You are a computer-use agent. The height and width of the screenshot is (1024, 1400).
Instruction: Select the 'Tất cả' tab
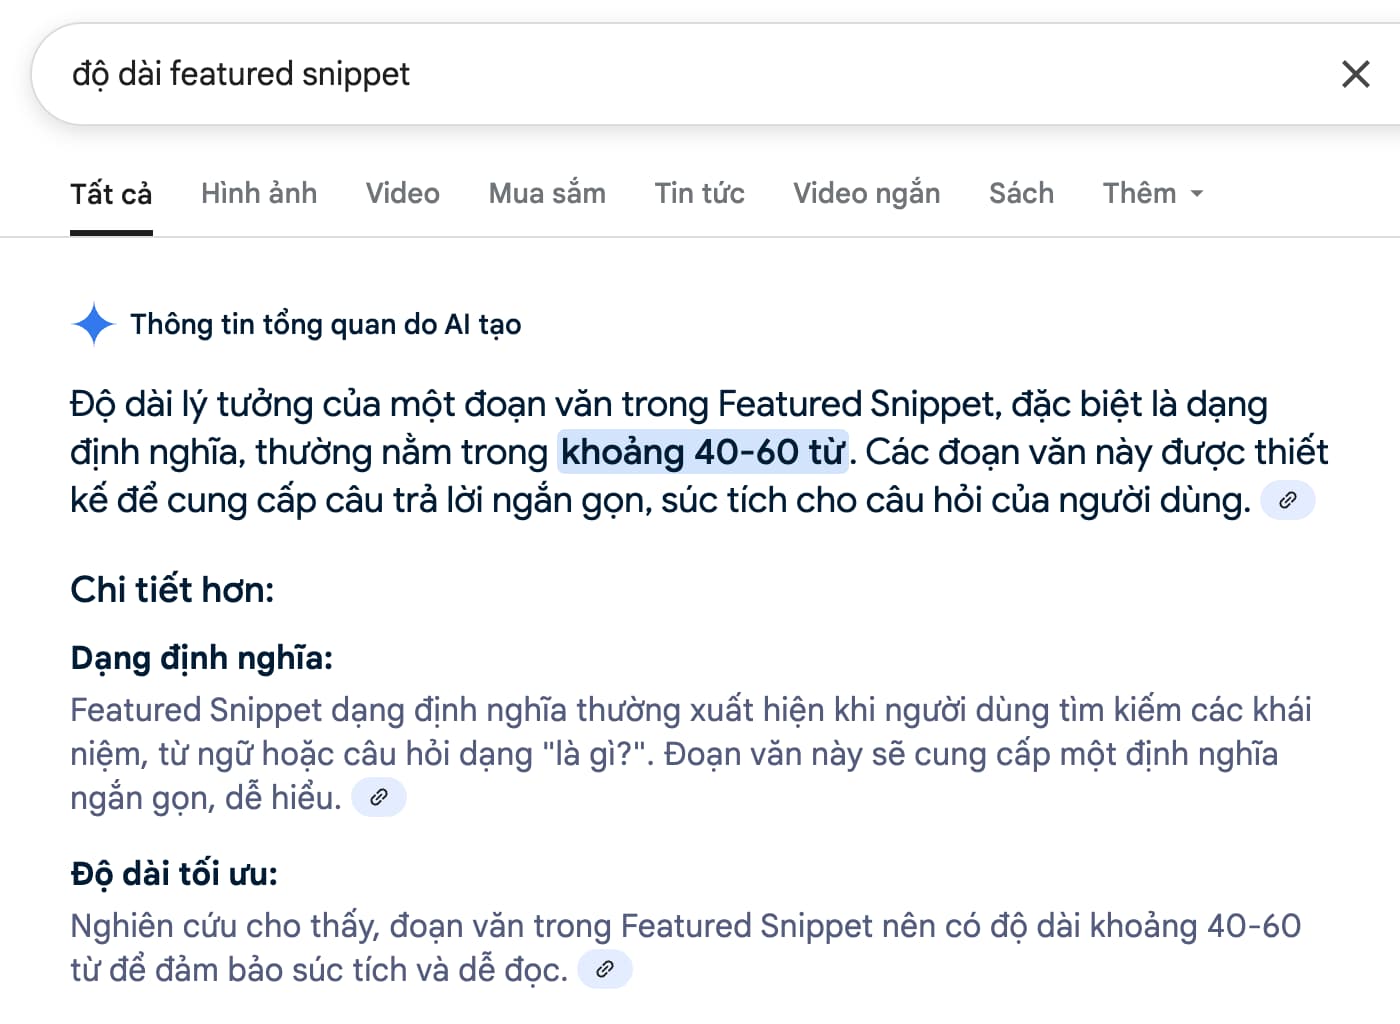pyautogui.click(x=111, y=194)
